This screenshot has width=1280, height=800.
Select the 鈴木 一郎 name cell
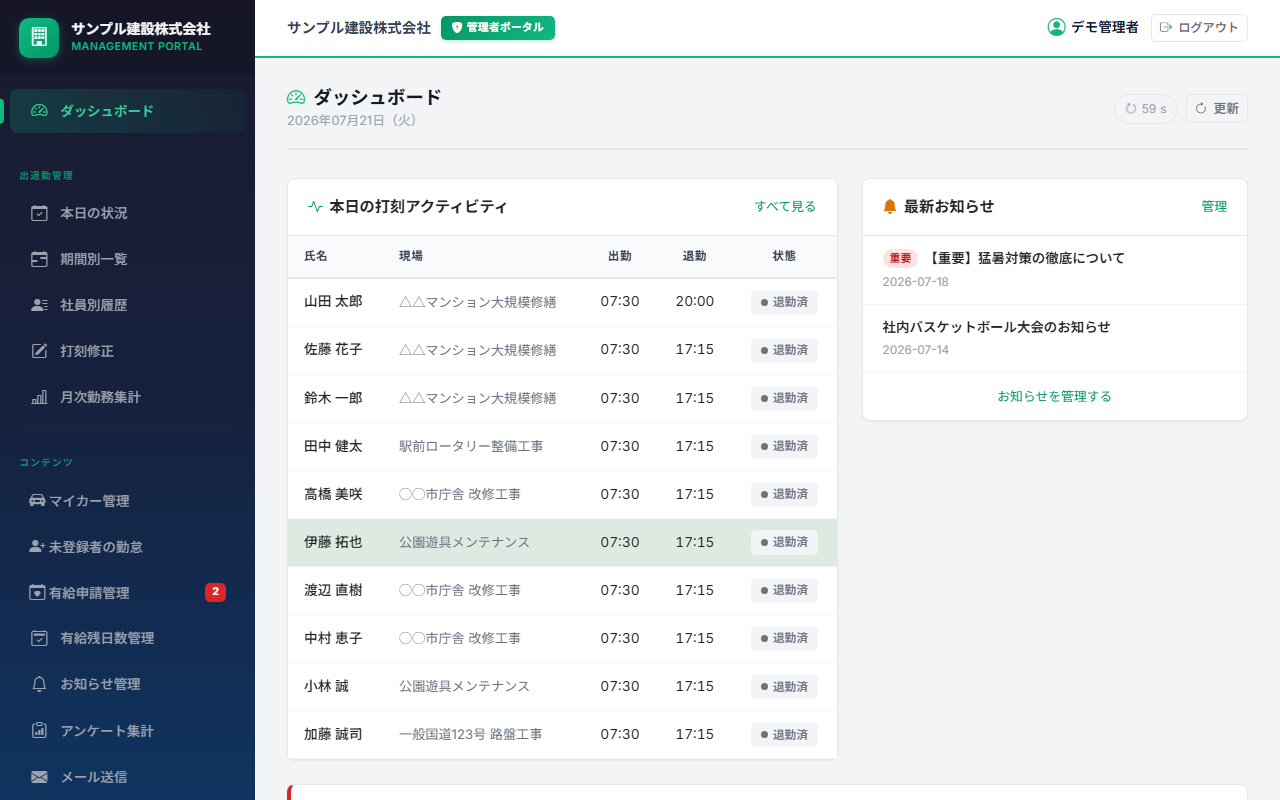coord(333,397)
